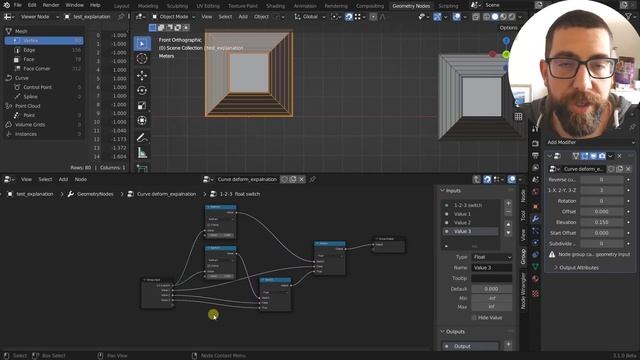Switch to the Shading workspace tab
640x360 pixels.
276,6
